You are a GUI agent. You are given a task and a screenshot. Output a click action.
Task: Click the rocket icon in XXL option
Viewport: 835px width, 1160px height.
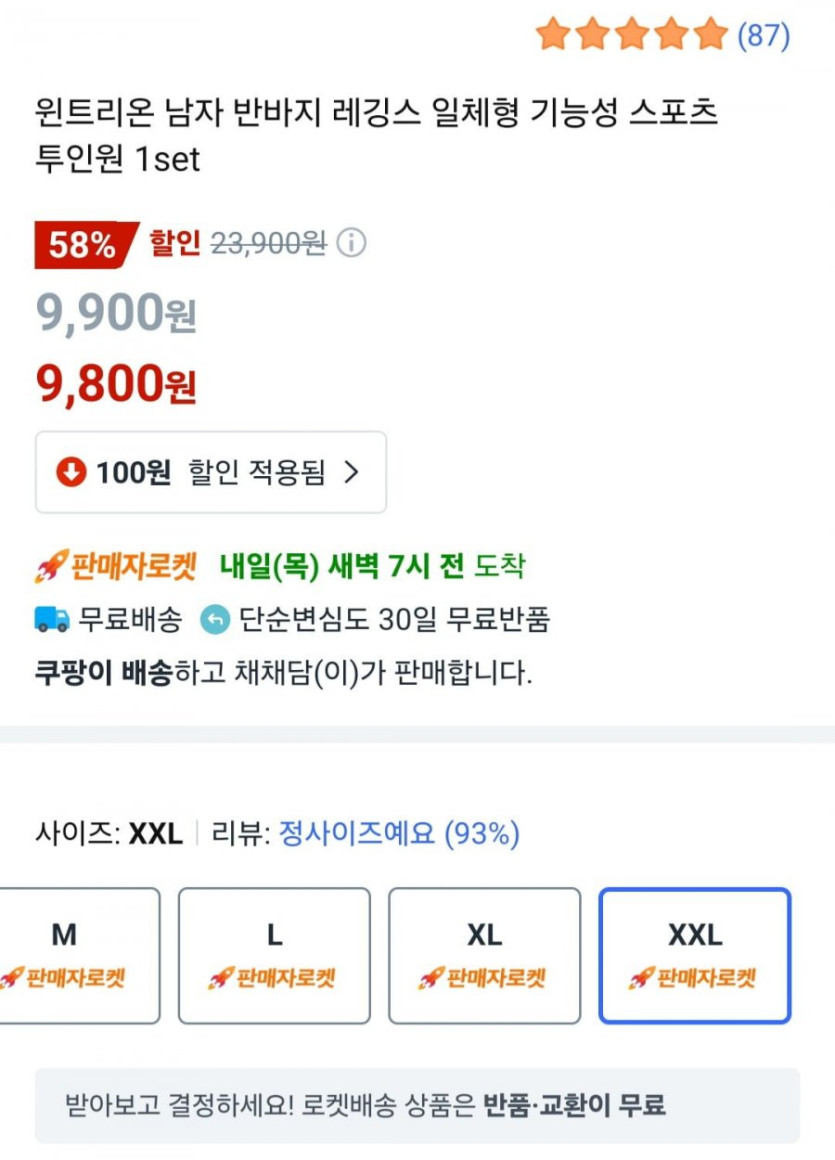click(640, 978)
